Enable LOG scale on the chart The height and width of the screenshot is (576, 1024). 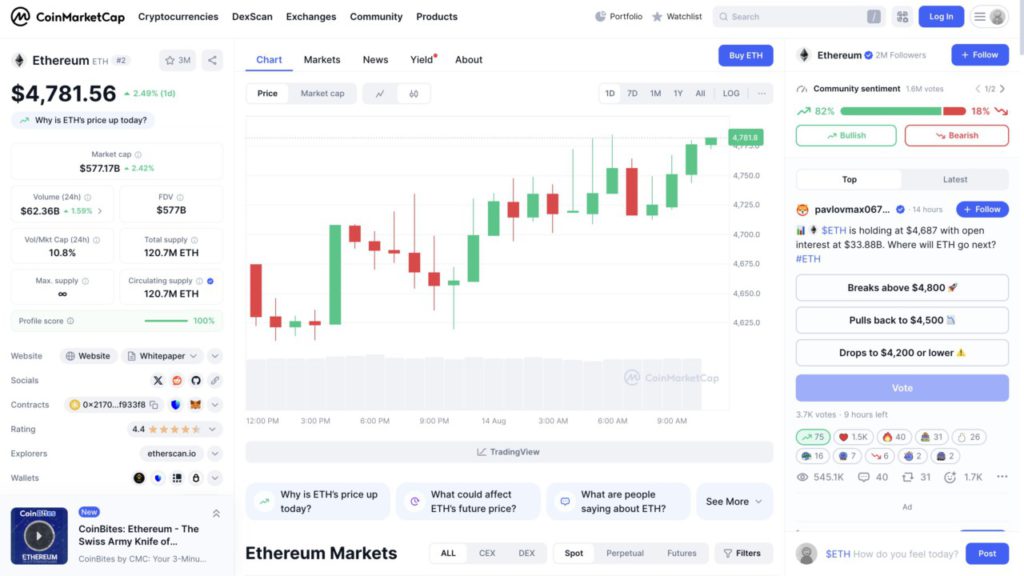pos(731,93)
